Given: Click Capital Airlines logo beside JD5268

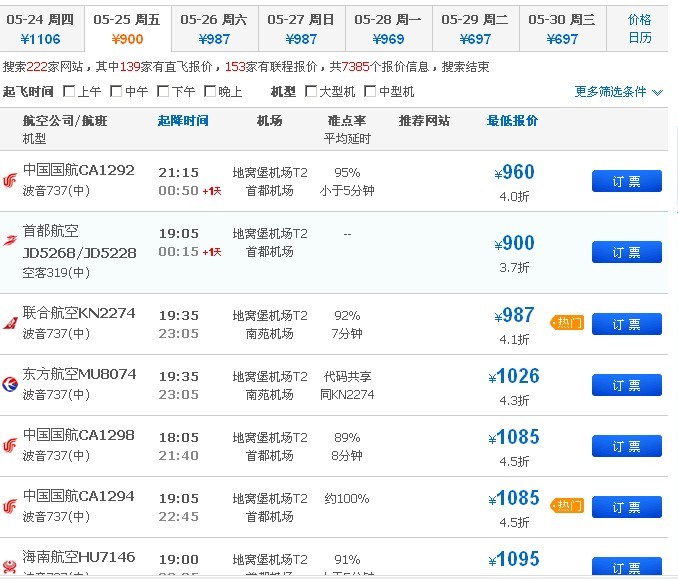Looking at the screenshot, I should (10, 240).
